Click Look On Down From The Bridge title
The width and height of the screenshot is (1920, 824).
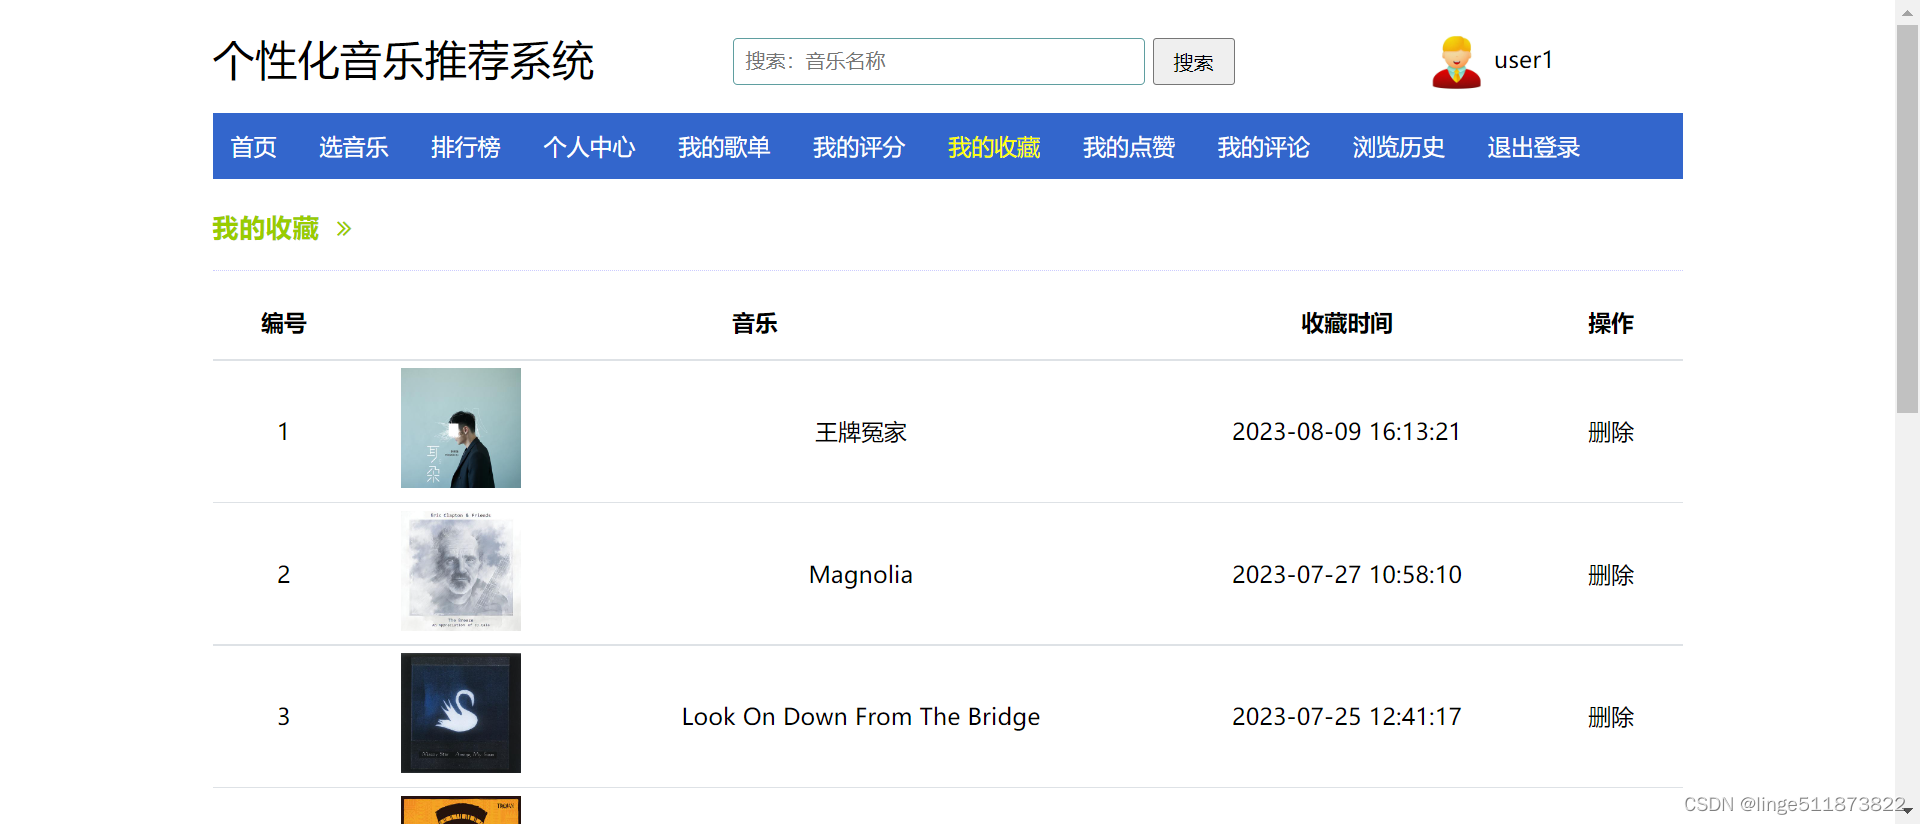point(861,717)
